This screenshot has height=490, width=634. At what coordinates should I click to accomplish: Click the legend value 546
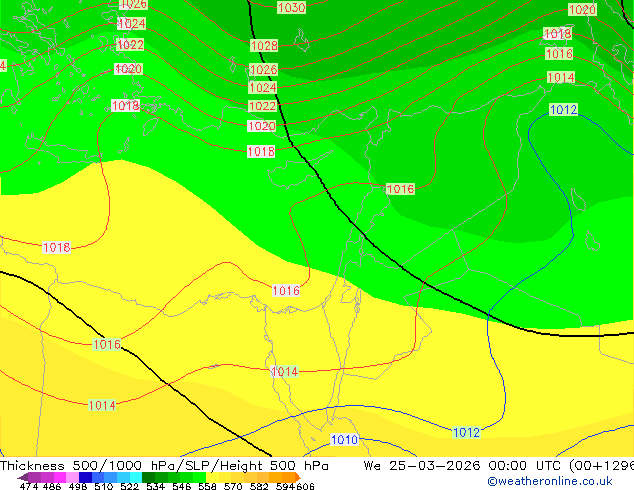tap(182, 486)
